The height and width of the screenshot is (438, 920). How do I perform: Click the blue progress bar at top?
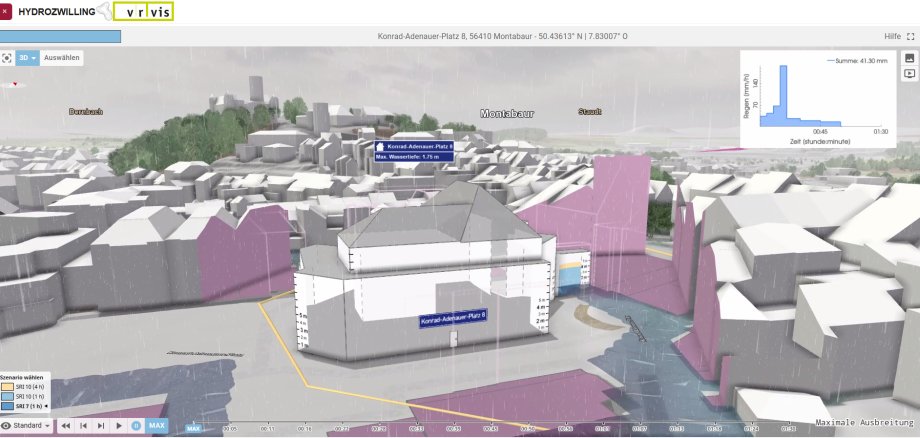[60, 36]
